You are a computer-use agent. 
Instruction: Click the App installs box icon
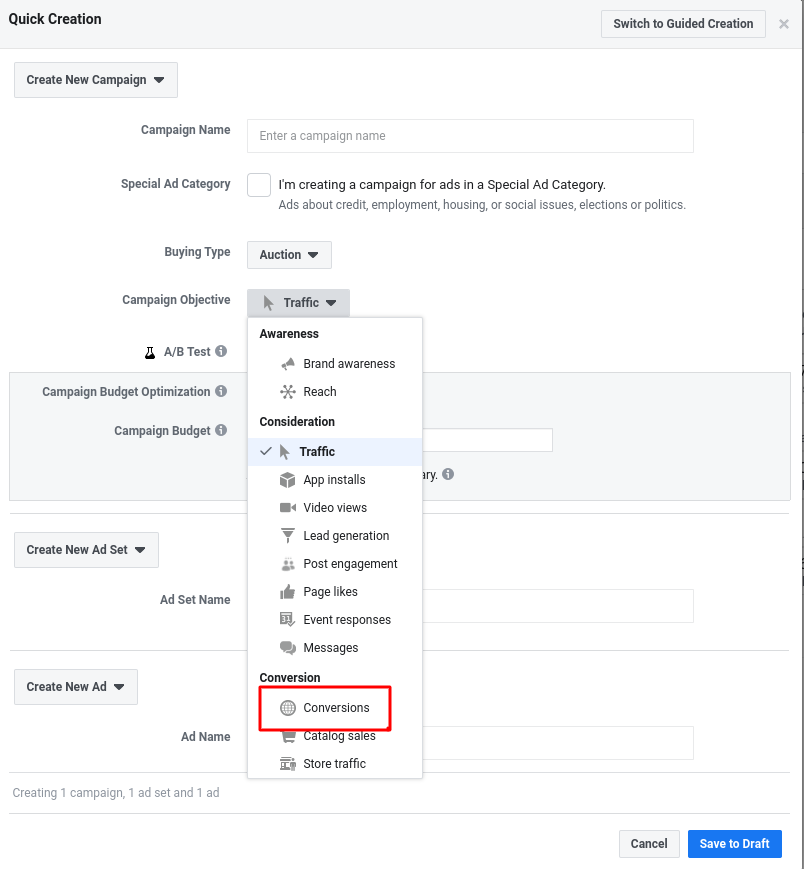[288, 480]
